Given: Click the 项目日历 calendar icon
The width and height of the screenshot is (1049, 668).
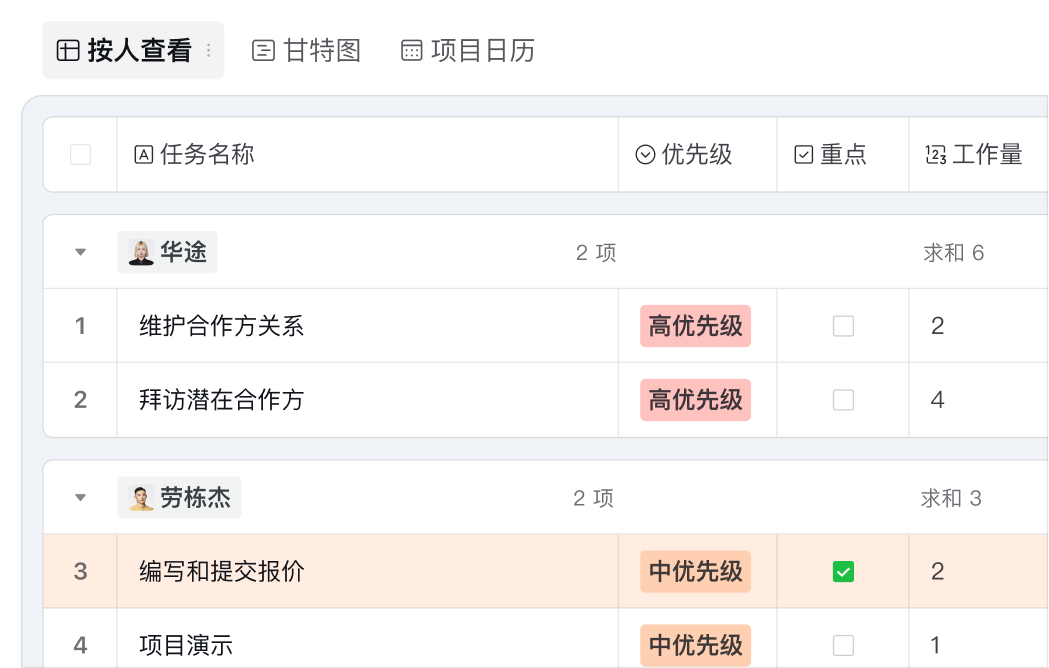Looking at the screenshot, I should 411,51.
